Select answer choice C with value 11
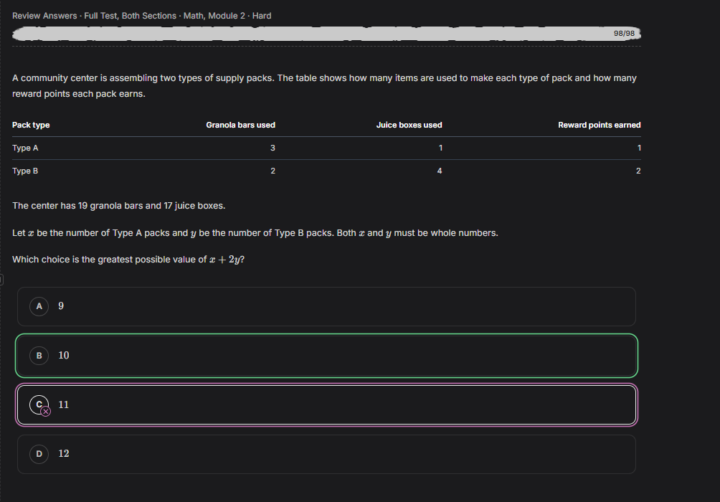 pos(326,405)
